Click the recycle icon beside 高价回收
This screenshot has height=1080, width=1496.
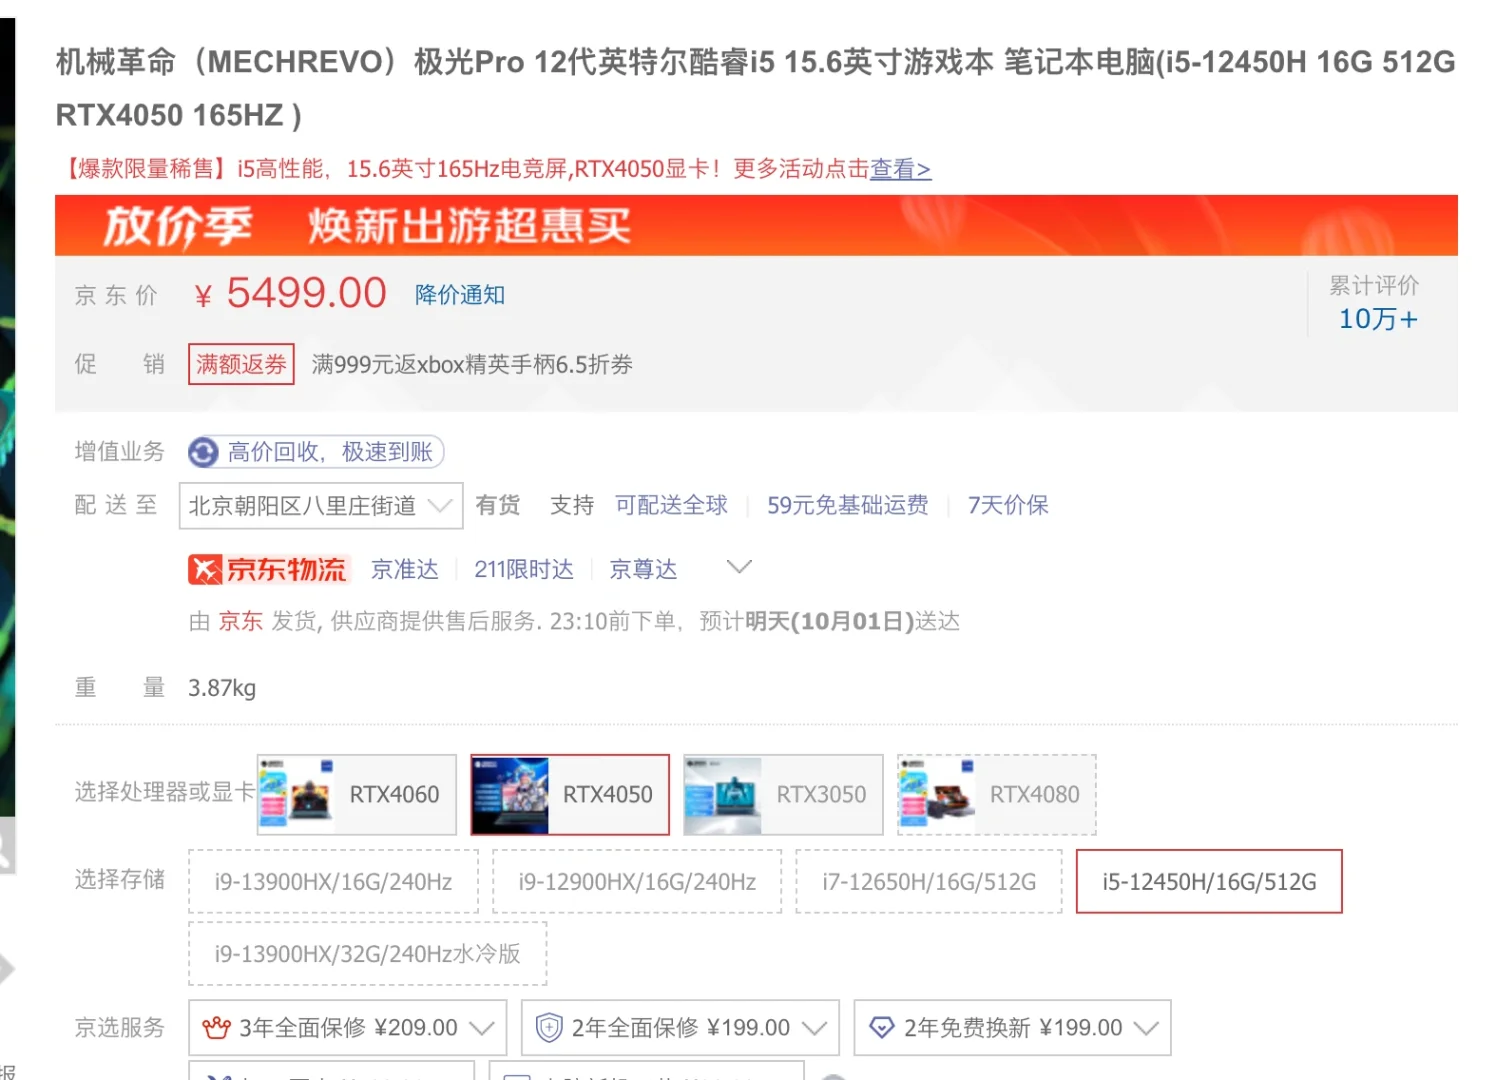tap(204, 453)
